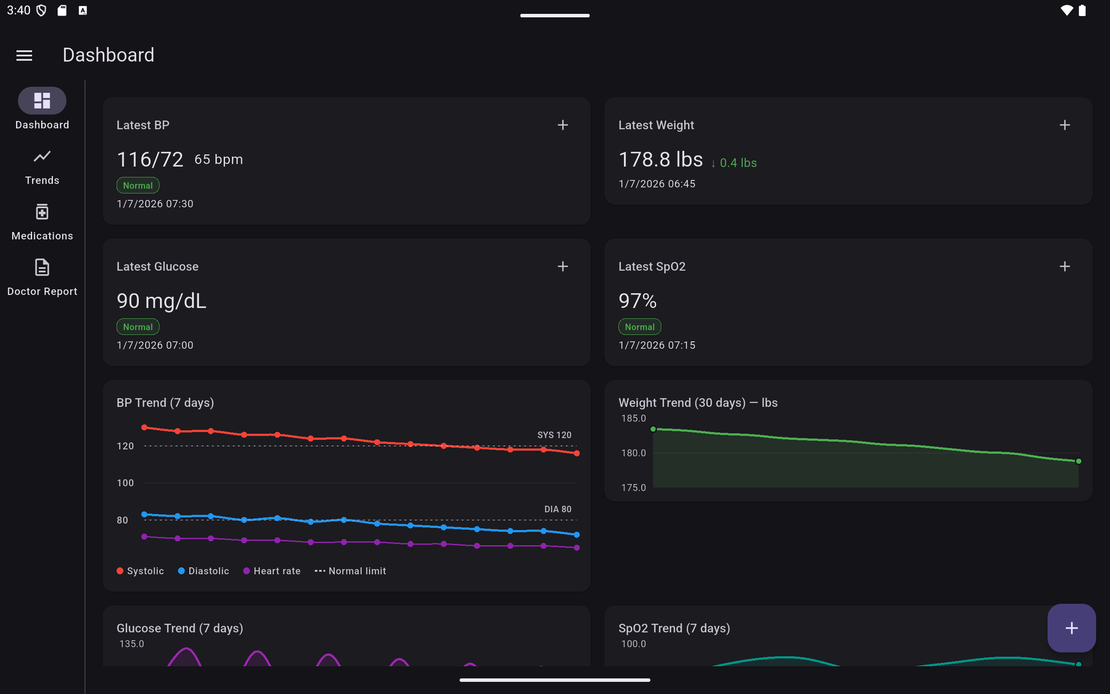Click the Systolic legend item
The width and height of the screenshot is (1110, 694).
point(140,571)
